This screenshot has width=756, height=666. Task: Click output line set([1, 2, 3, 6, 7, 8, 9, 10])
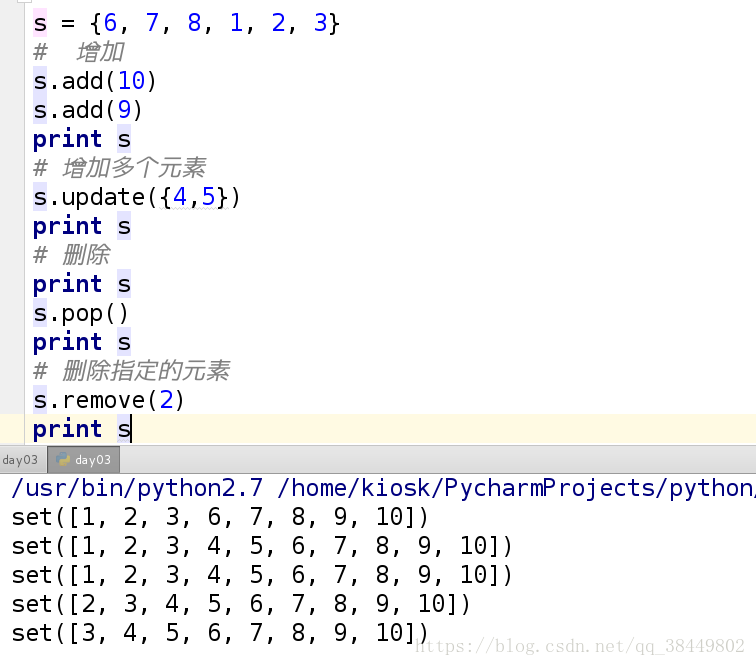pos(220,517)
